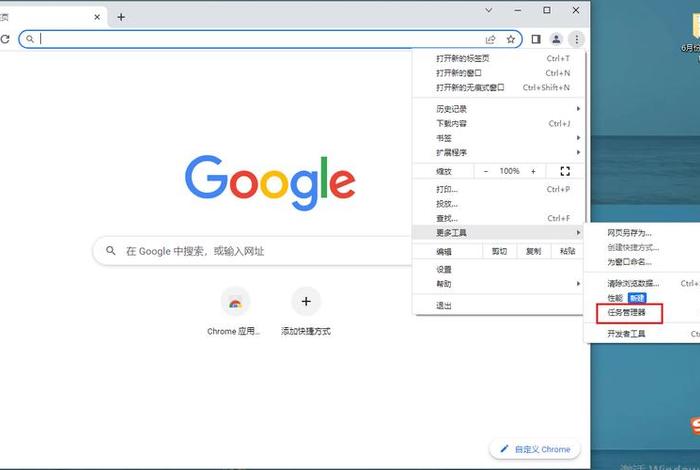Click the Google logo
This screenshot has height=470, width=700.
coord(270,182)
